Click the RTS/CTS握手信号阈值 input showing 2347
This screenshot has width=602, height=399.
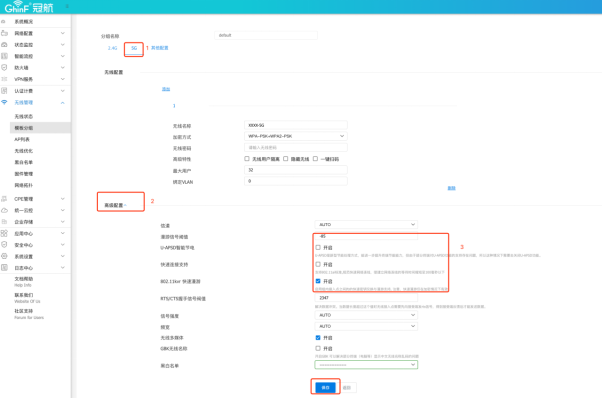pyautogui.click(x=366, y=298)
